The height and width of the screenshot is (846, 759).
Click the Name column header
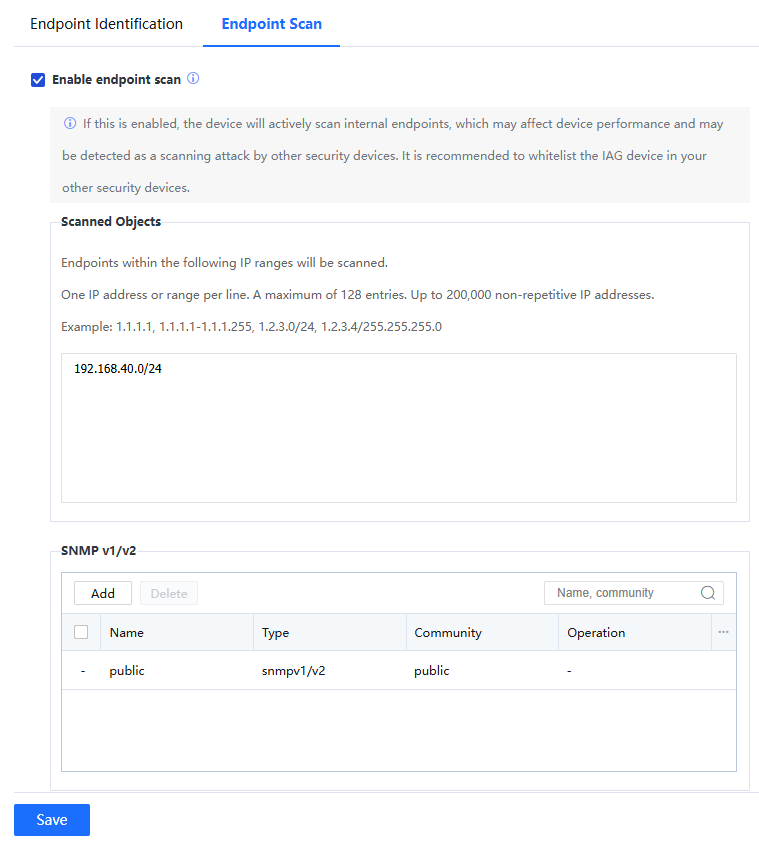127,633
